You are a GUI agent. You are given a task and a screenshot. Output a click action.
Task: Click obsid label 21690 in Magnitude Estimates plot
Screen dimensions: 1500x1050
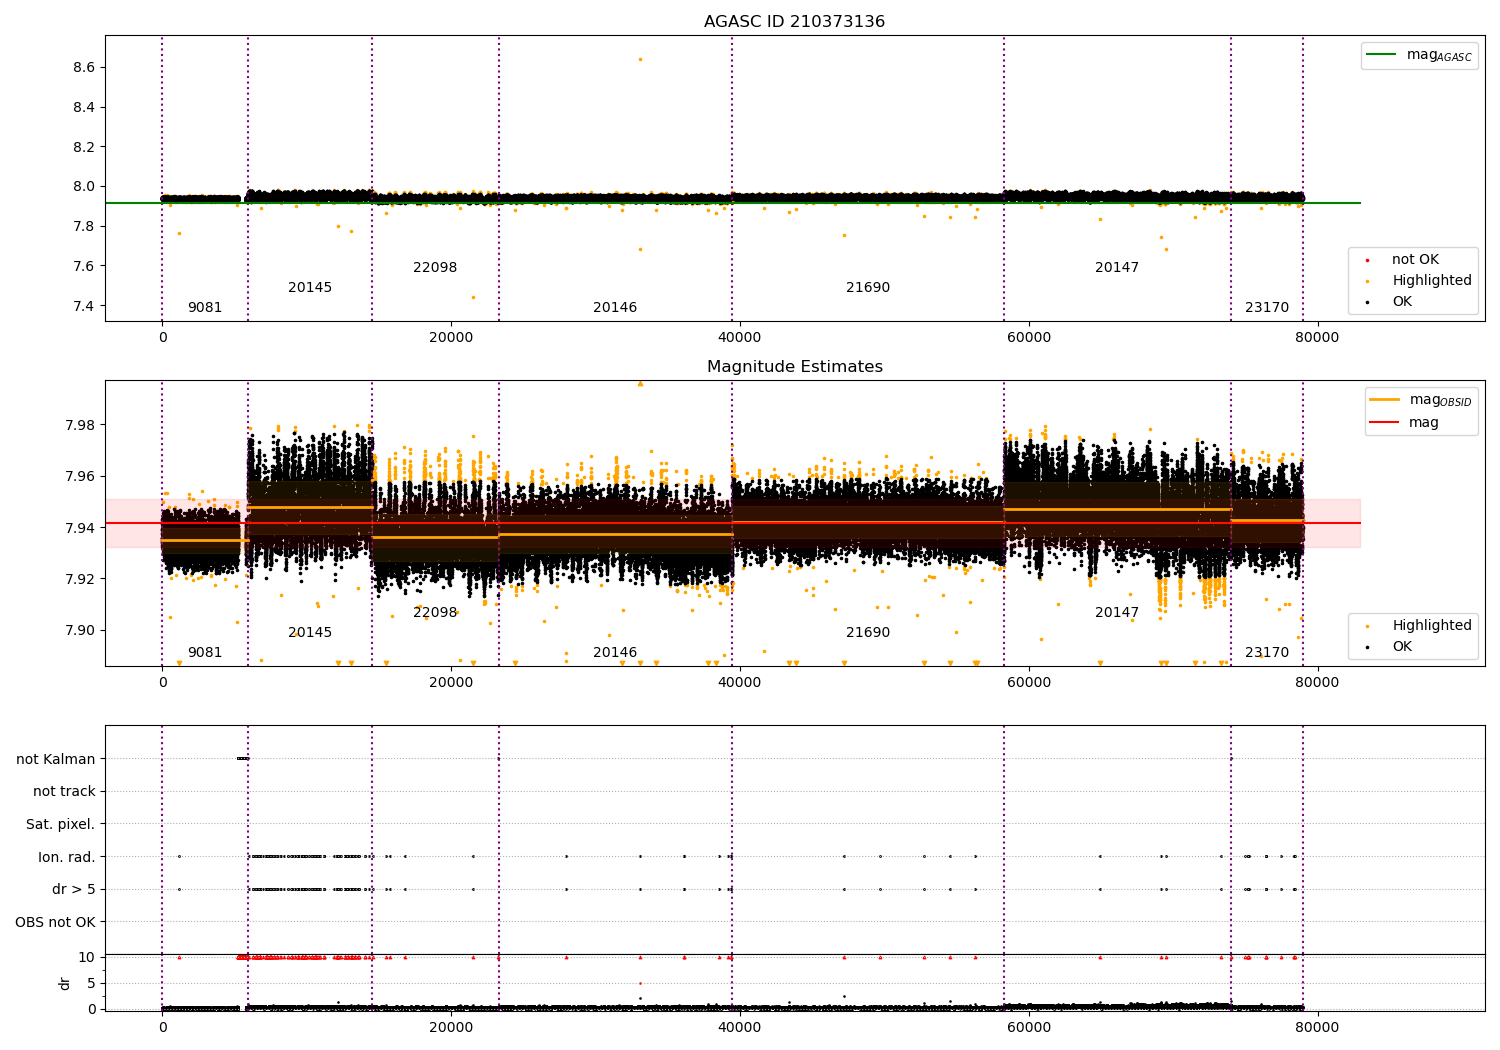(x=868, y=632)
